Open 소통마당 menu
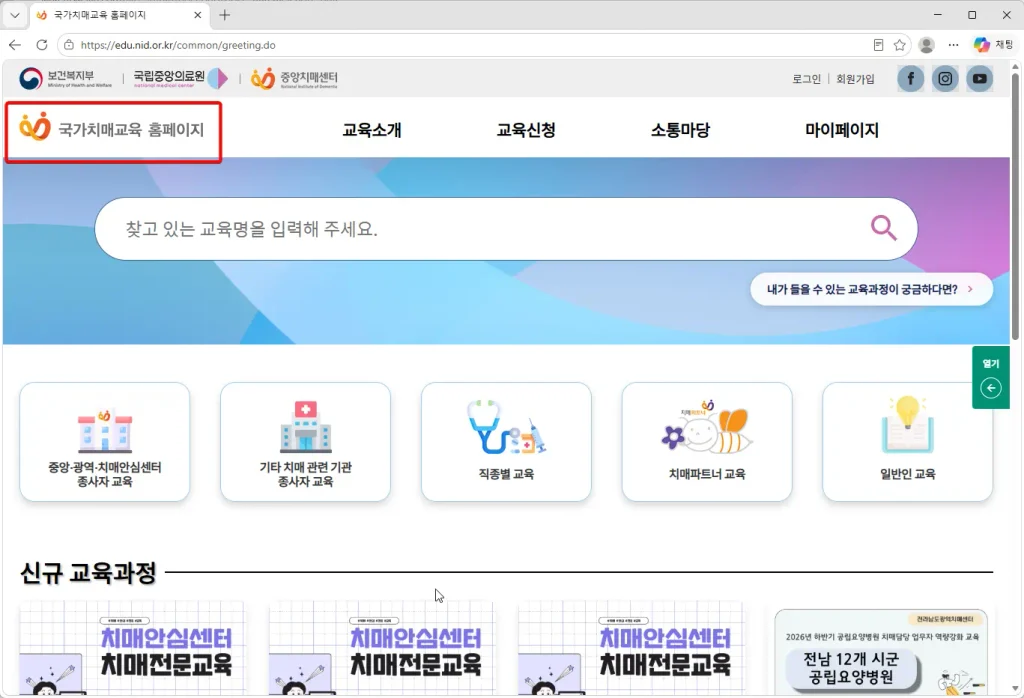The height and width of the screenshot is (698, 1024). 680,130
